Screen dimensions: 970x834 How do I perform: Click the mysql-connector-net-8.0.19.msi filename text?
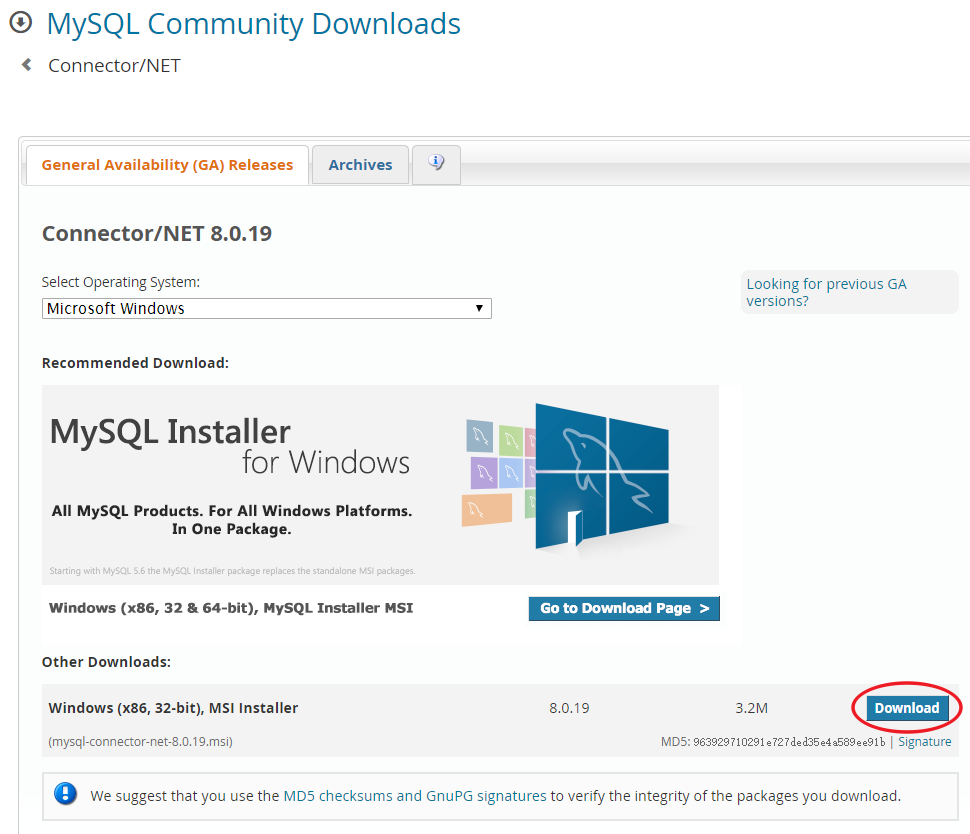(x=140, y=741)
